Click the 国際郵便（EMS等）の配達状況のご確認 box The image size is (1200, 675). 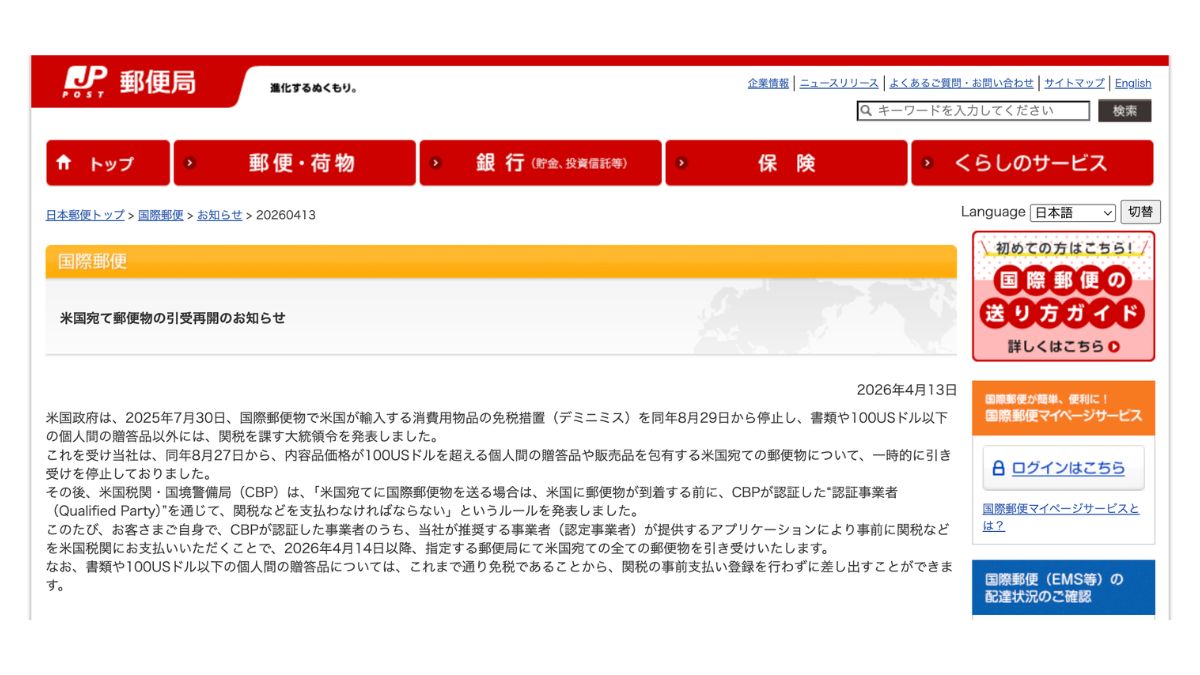coord(1063,587)
